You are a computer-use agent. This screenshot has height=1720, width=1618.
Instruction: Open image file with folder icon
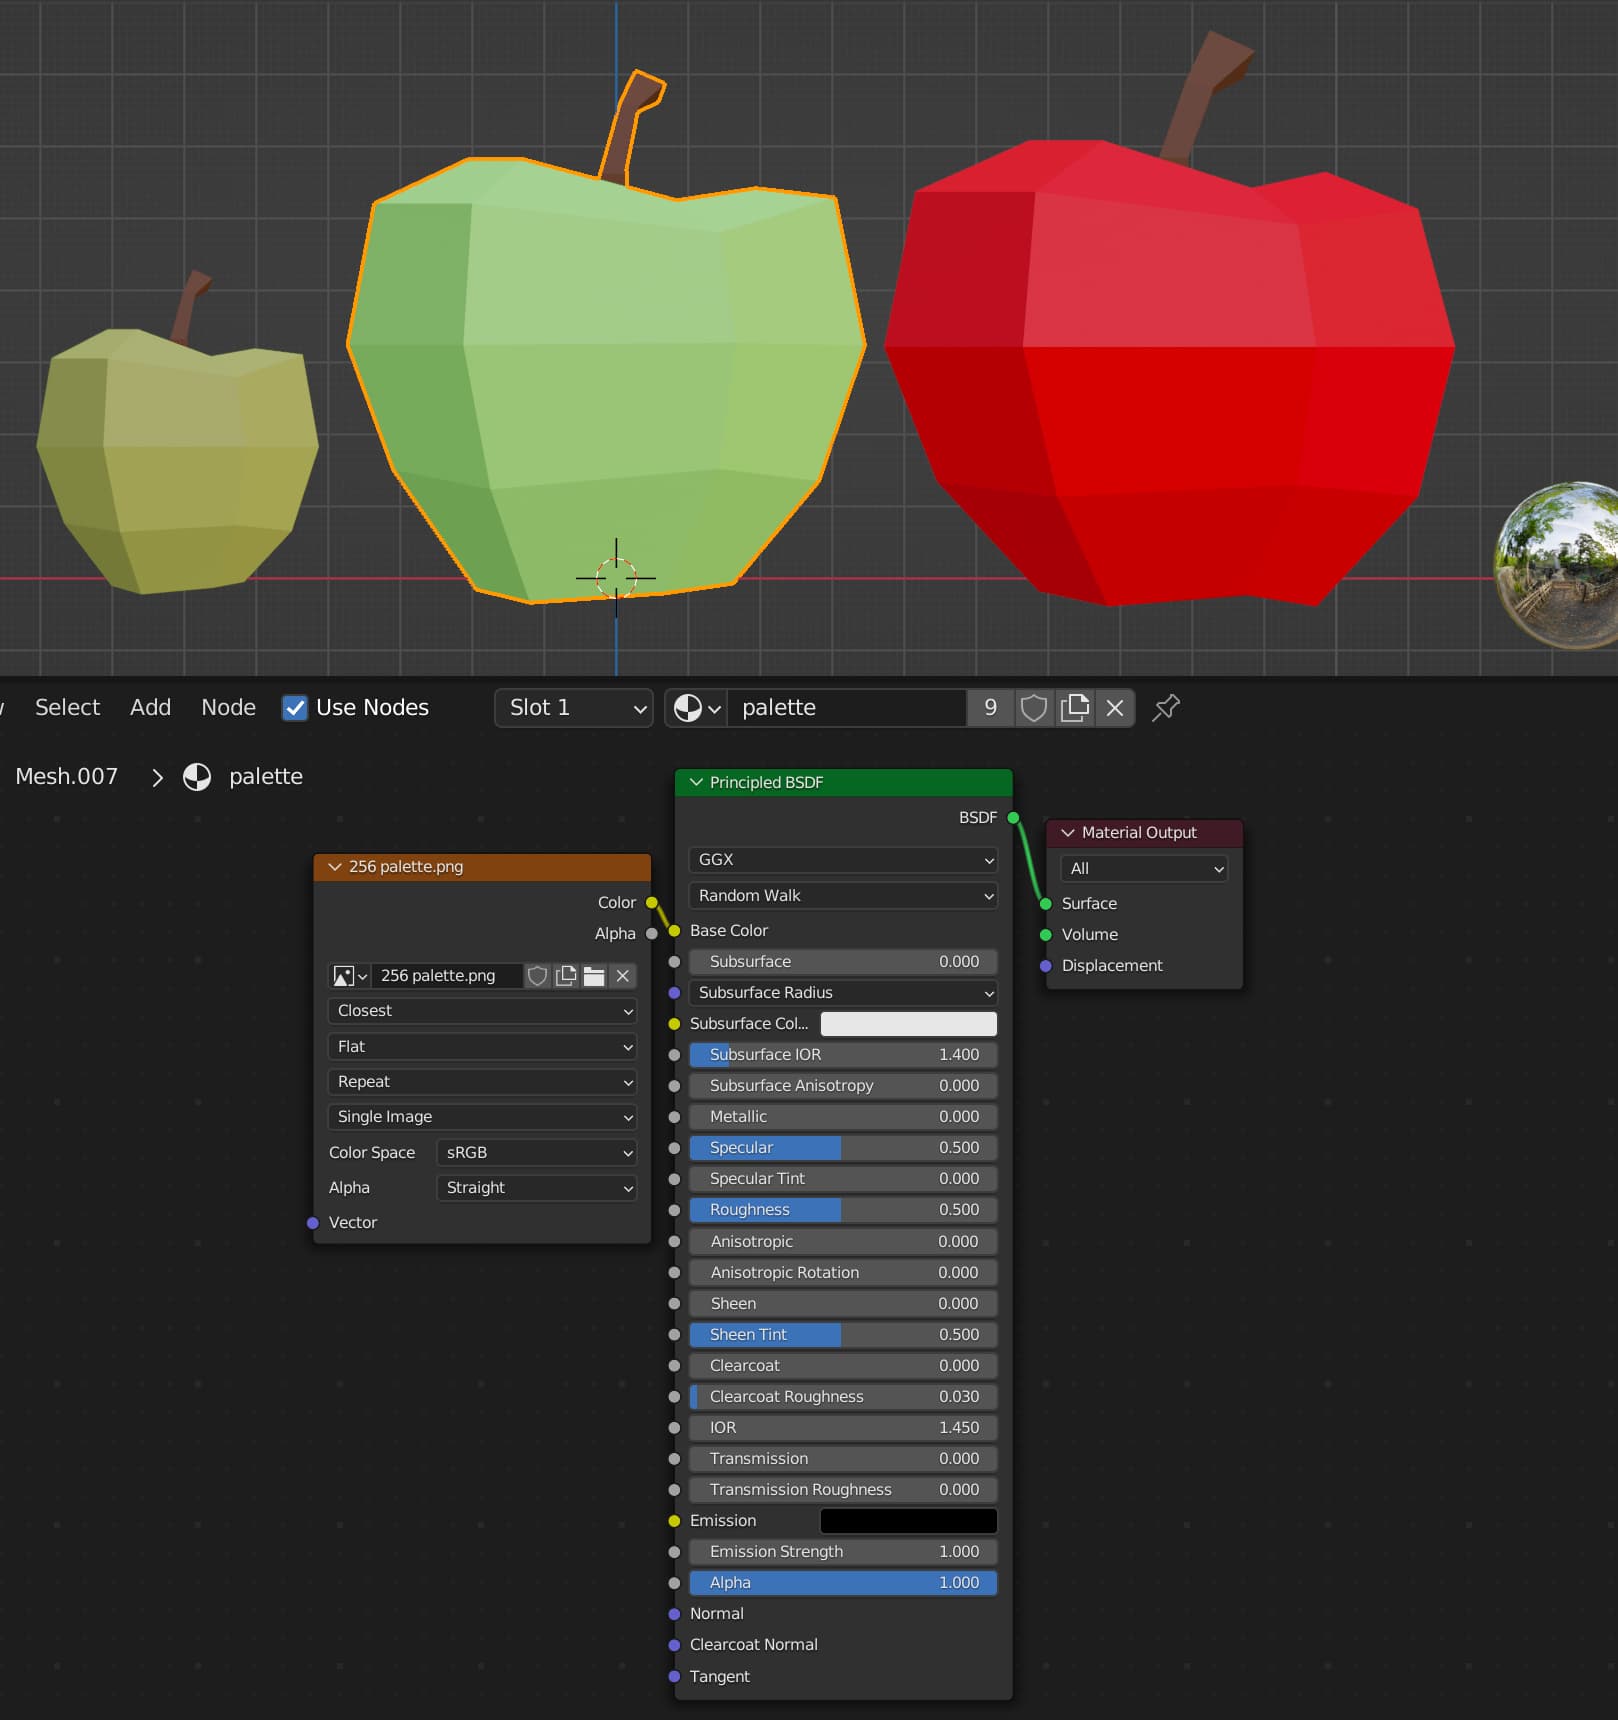[x=594, y=976]
